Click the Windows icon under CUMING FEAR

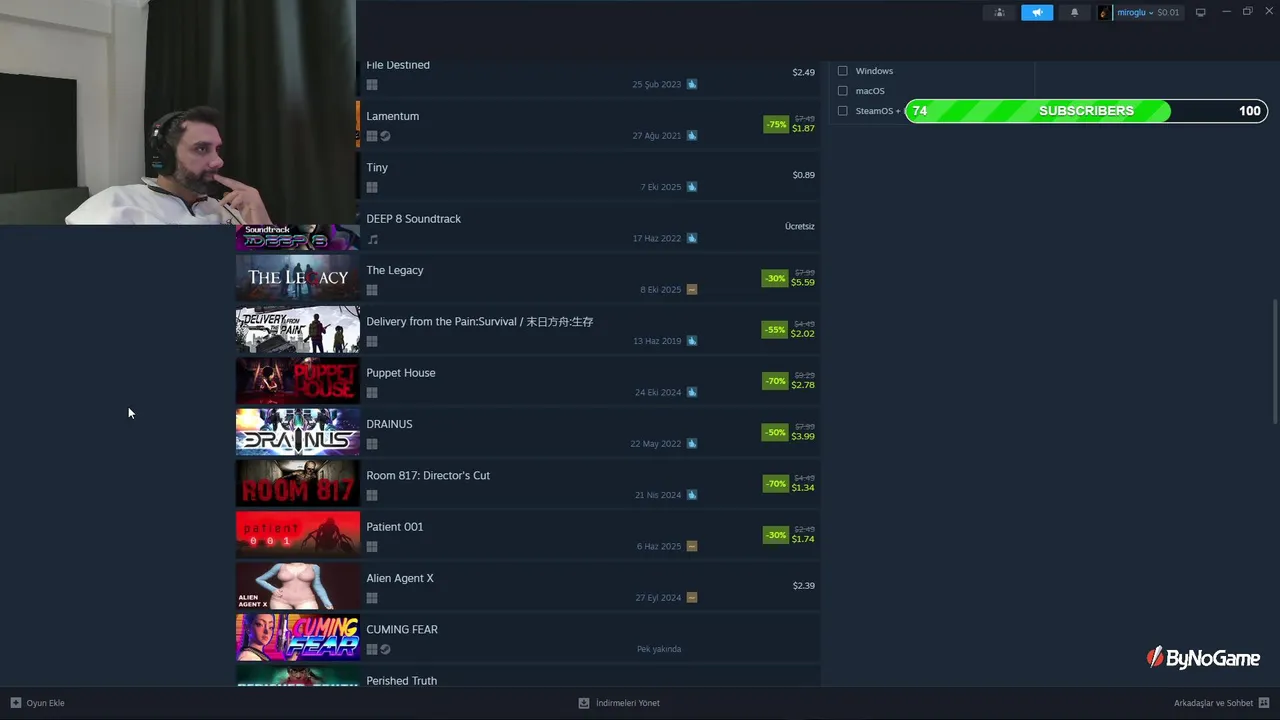(x=372, y=649)
